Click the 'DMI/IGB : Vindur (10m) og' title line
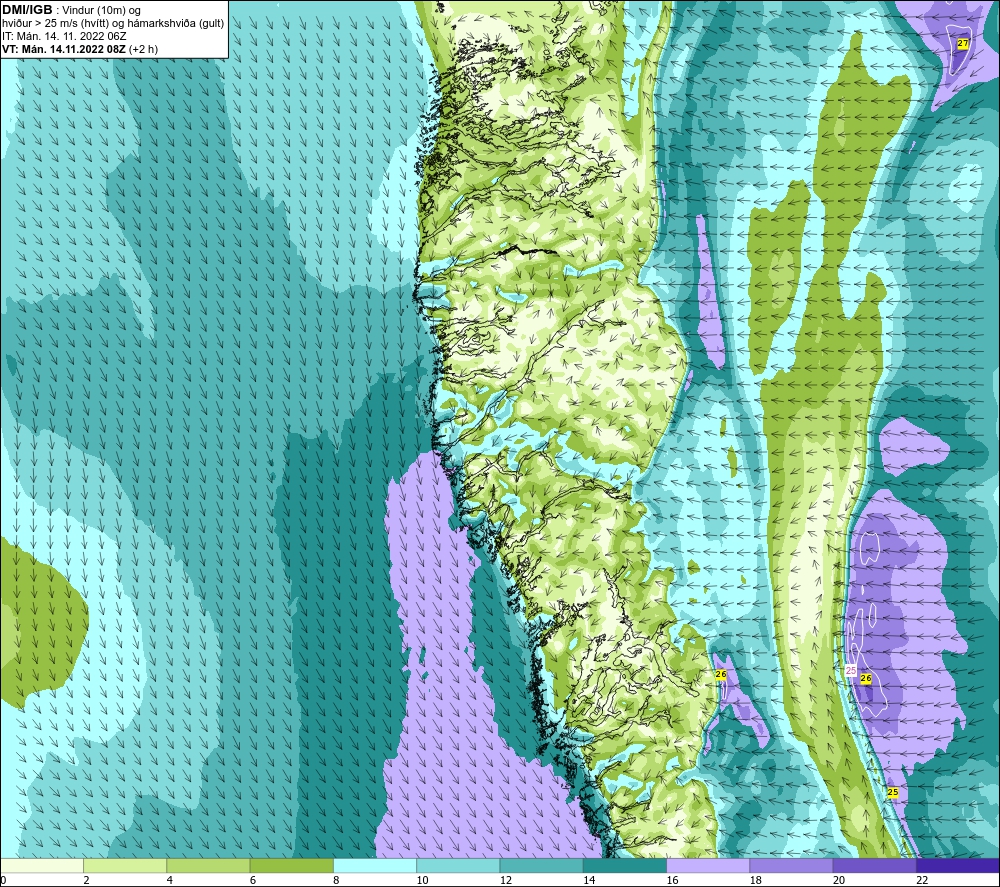1000x887 pixels. 72,10
